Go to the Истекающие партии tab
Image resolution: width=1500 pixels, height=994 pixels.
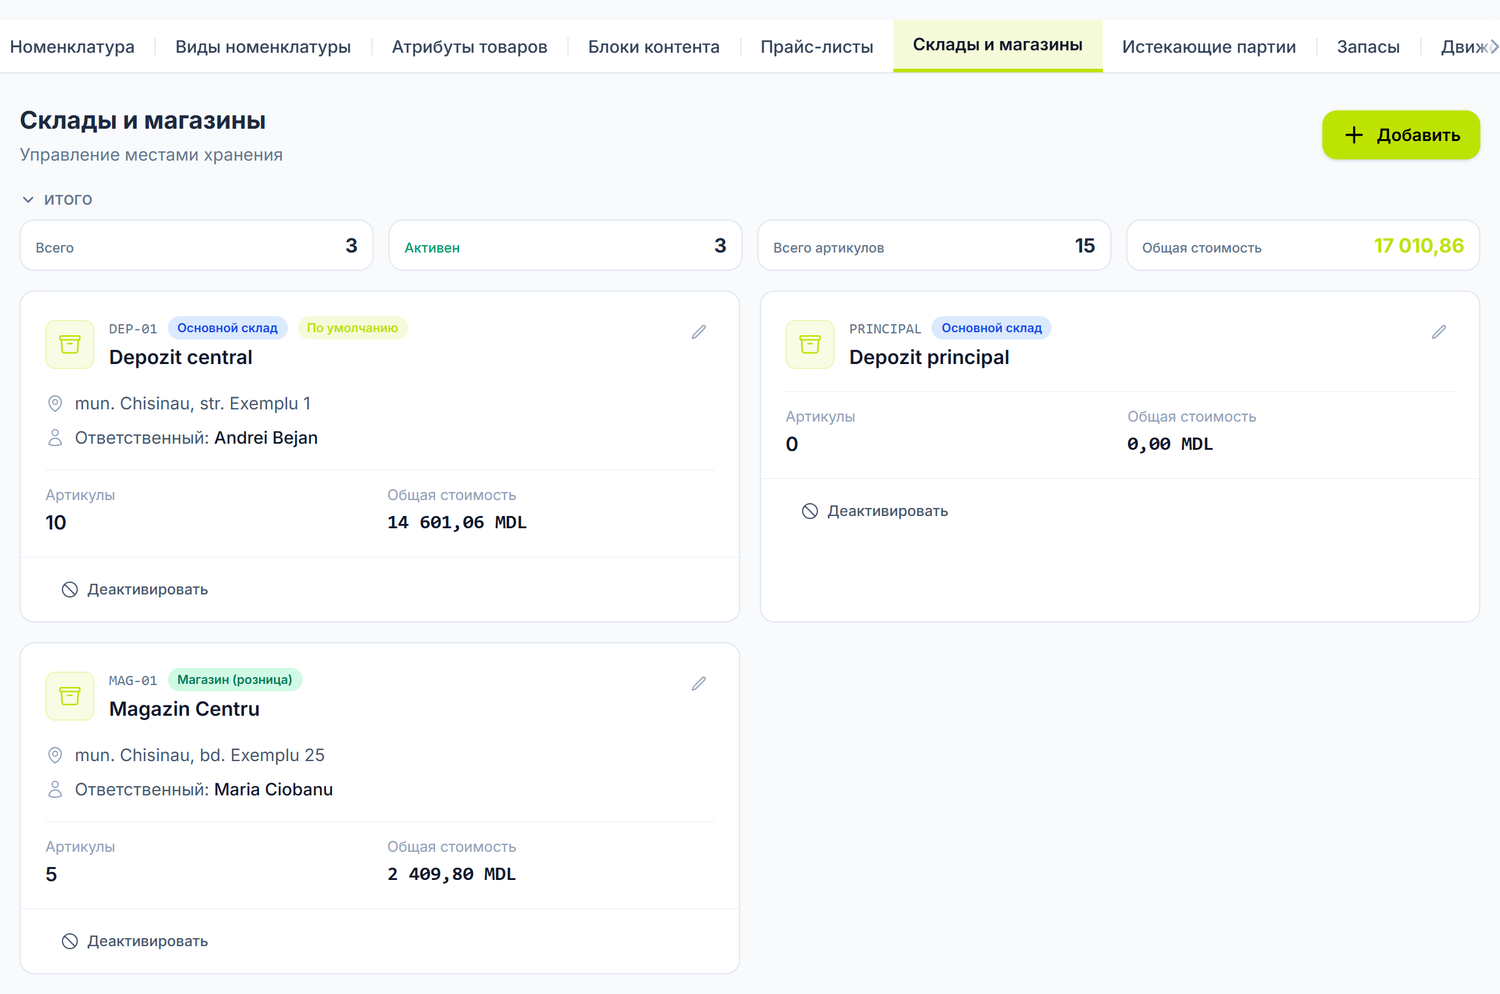tap(1209, 47)
